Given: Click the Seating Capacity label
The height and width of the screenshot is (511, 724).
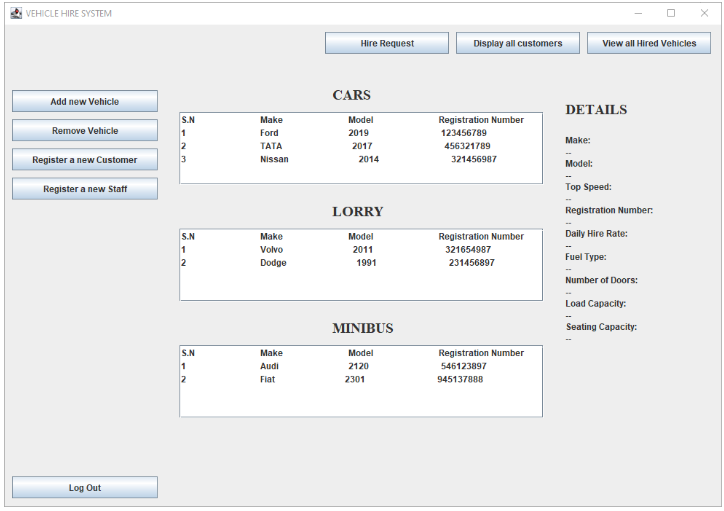Looking at the screenshot, I should point(601,327).
